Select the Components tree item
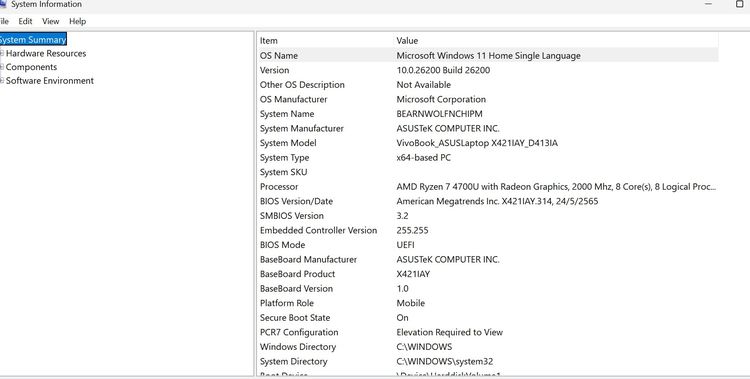The image size is (750, 379). pyautogui.click(x=31, y=67)
